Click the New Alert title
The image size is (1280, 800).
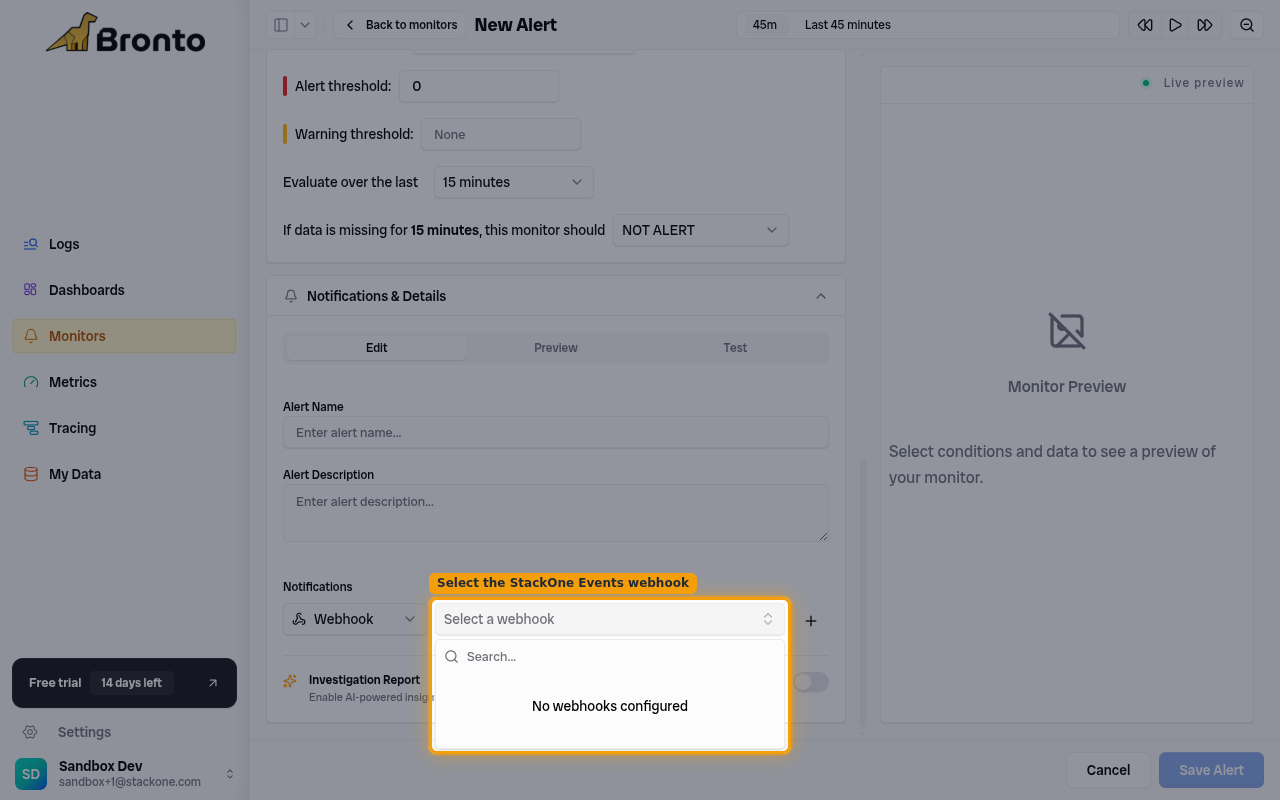click(516, 25)
